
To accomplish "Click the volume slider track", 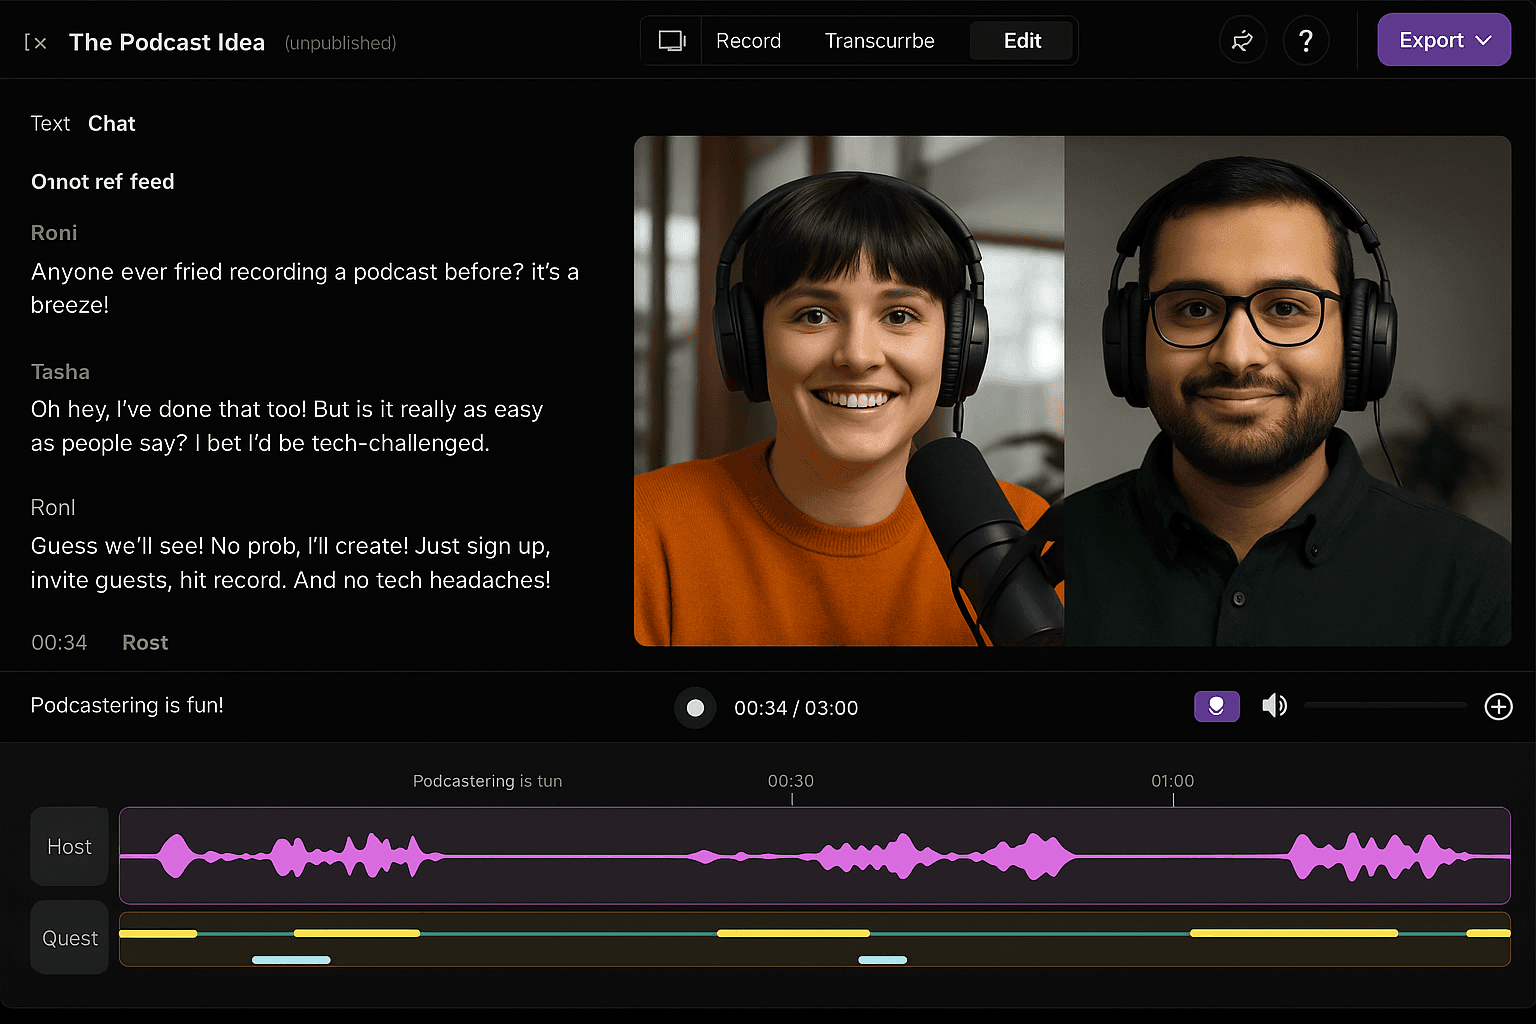I will [x=1384, y=706].
